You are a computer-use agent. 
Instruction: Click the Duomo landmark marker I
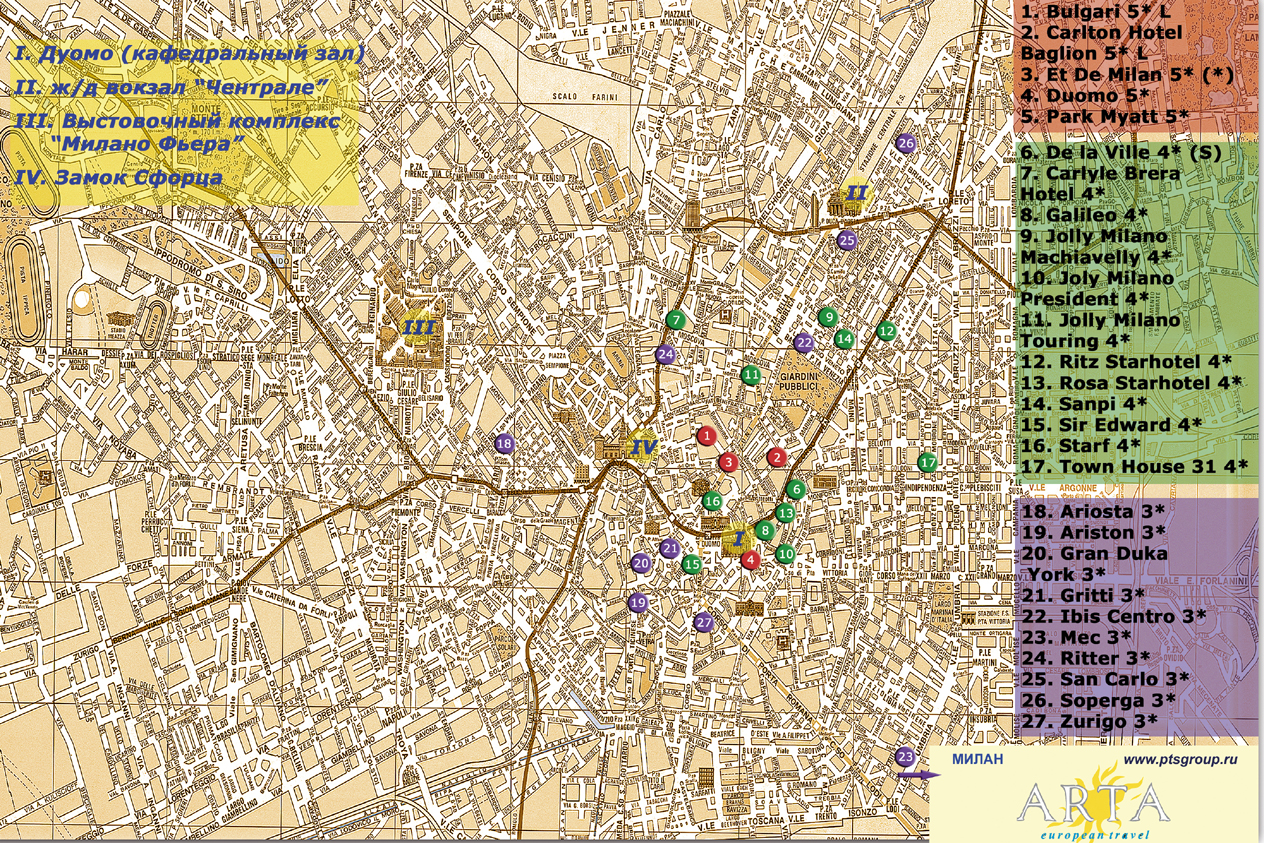click(738, 539)
